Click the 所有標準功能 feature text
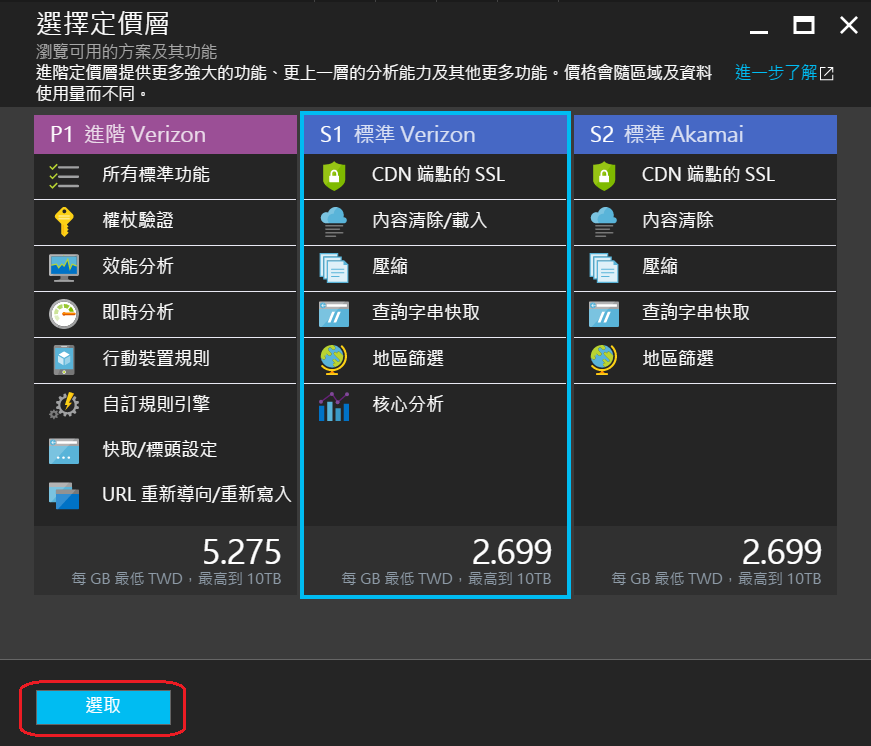Screen dimensions: 871x746 (156, 174)
